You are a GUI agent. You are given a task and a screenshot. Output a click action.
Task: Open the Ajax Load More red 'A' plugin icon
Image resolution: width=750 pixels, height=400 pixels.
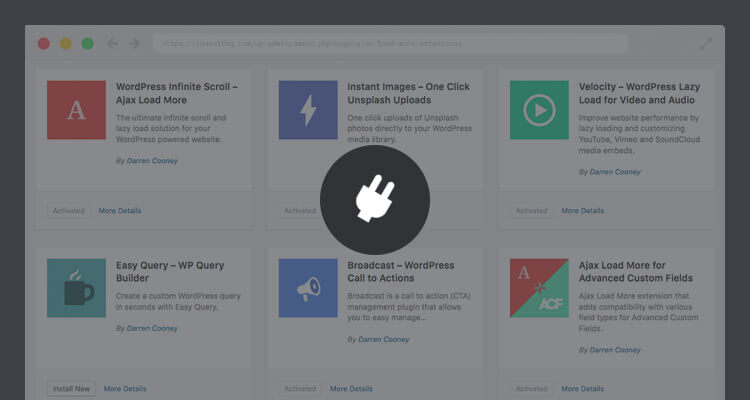pyautogui.click(x=77, y=110)
